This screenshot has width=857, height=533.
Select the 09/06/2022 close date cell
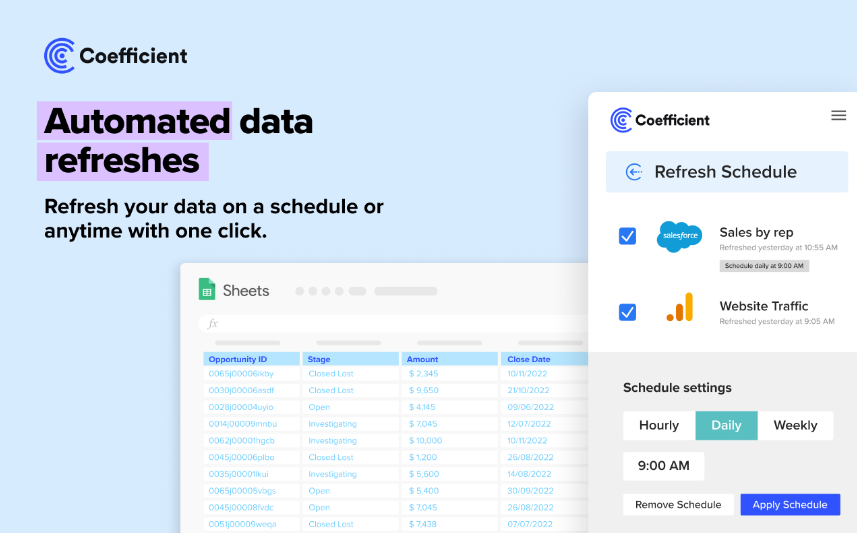pyautogui.click(x=544, y=407)
